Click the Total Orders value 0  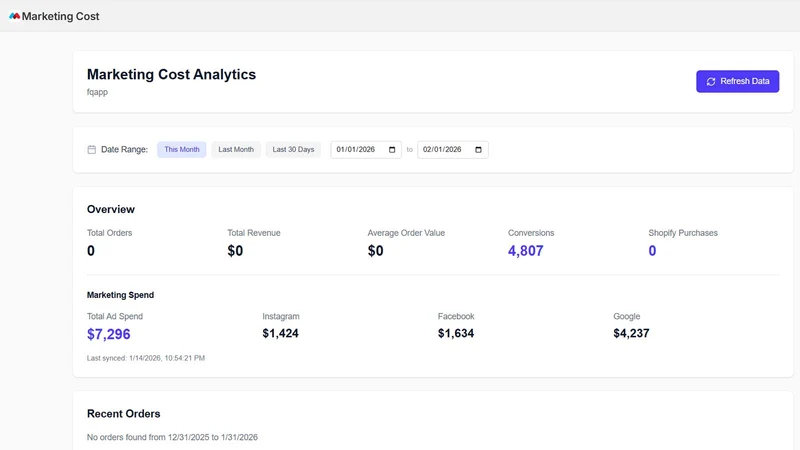tap(91, 251)
